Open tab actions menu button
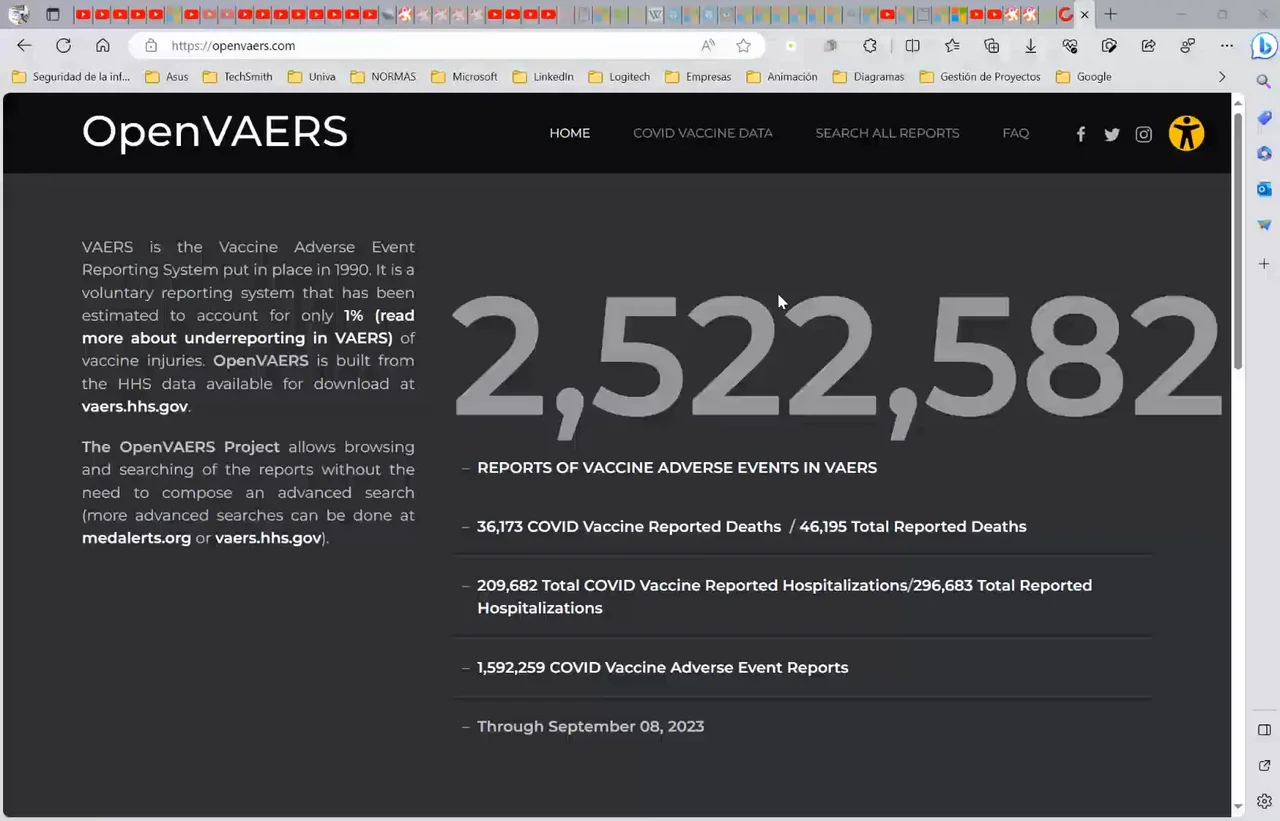Viewport: 1280px width, 821px height. pyautogui.click(x=53, y=14)
